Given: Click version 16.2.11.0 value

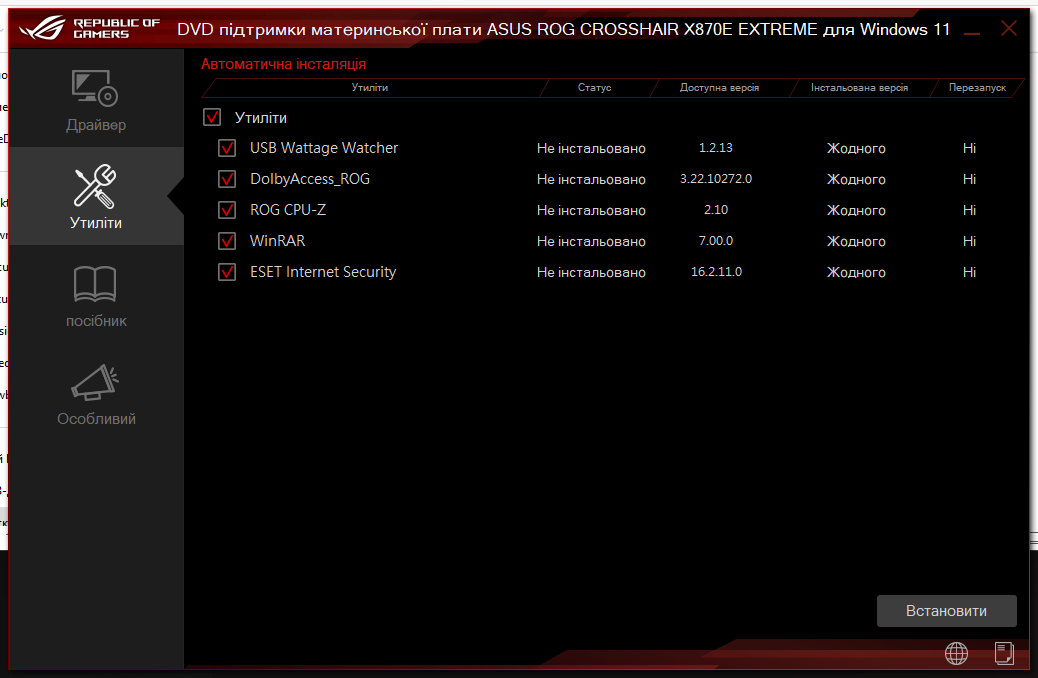Looking at the screenshot, I should click(716, 272).
